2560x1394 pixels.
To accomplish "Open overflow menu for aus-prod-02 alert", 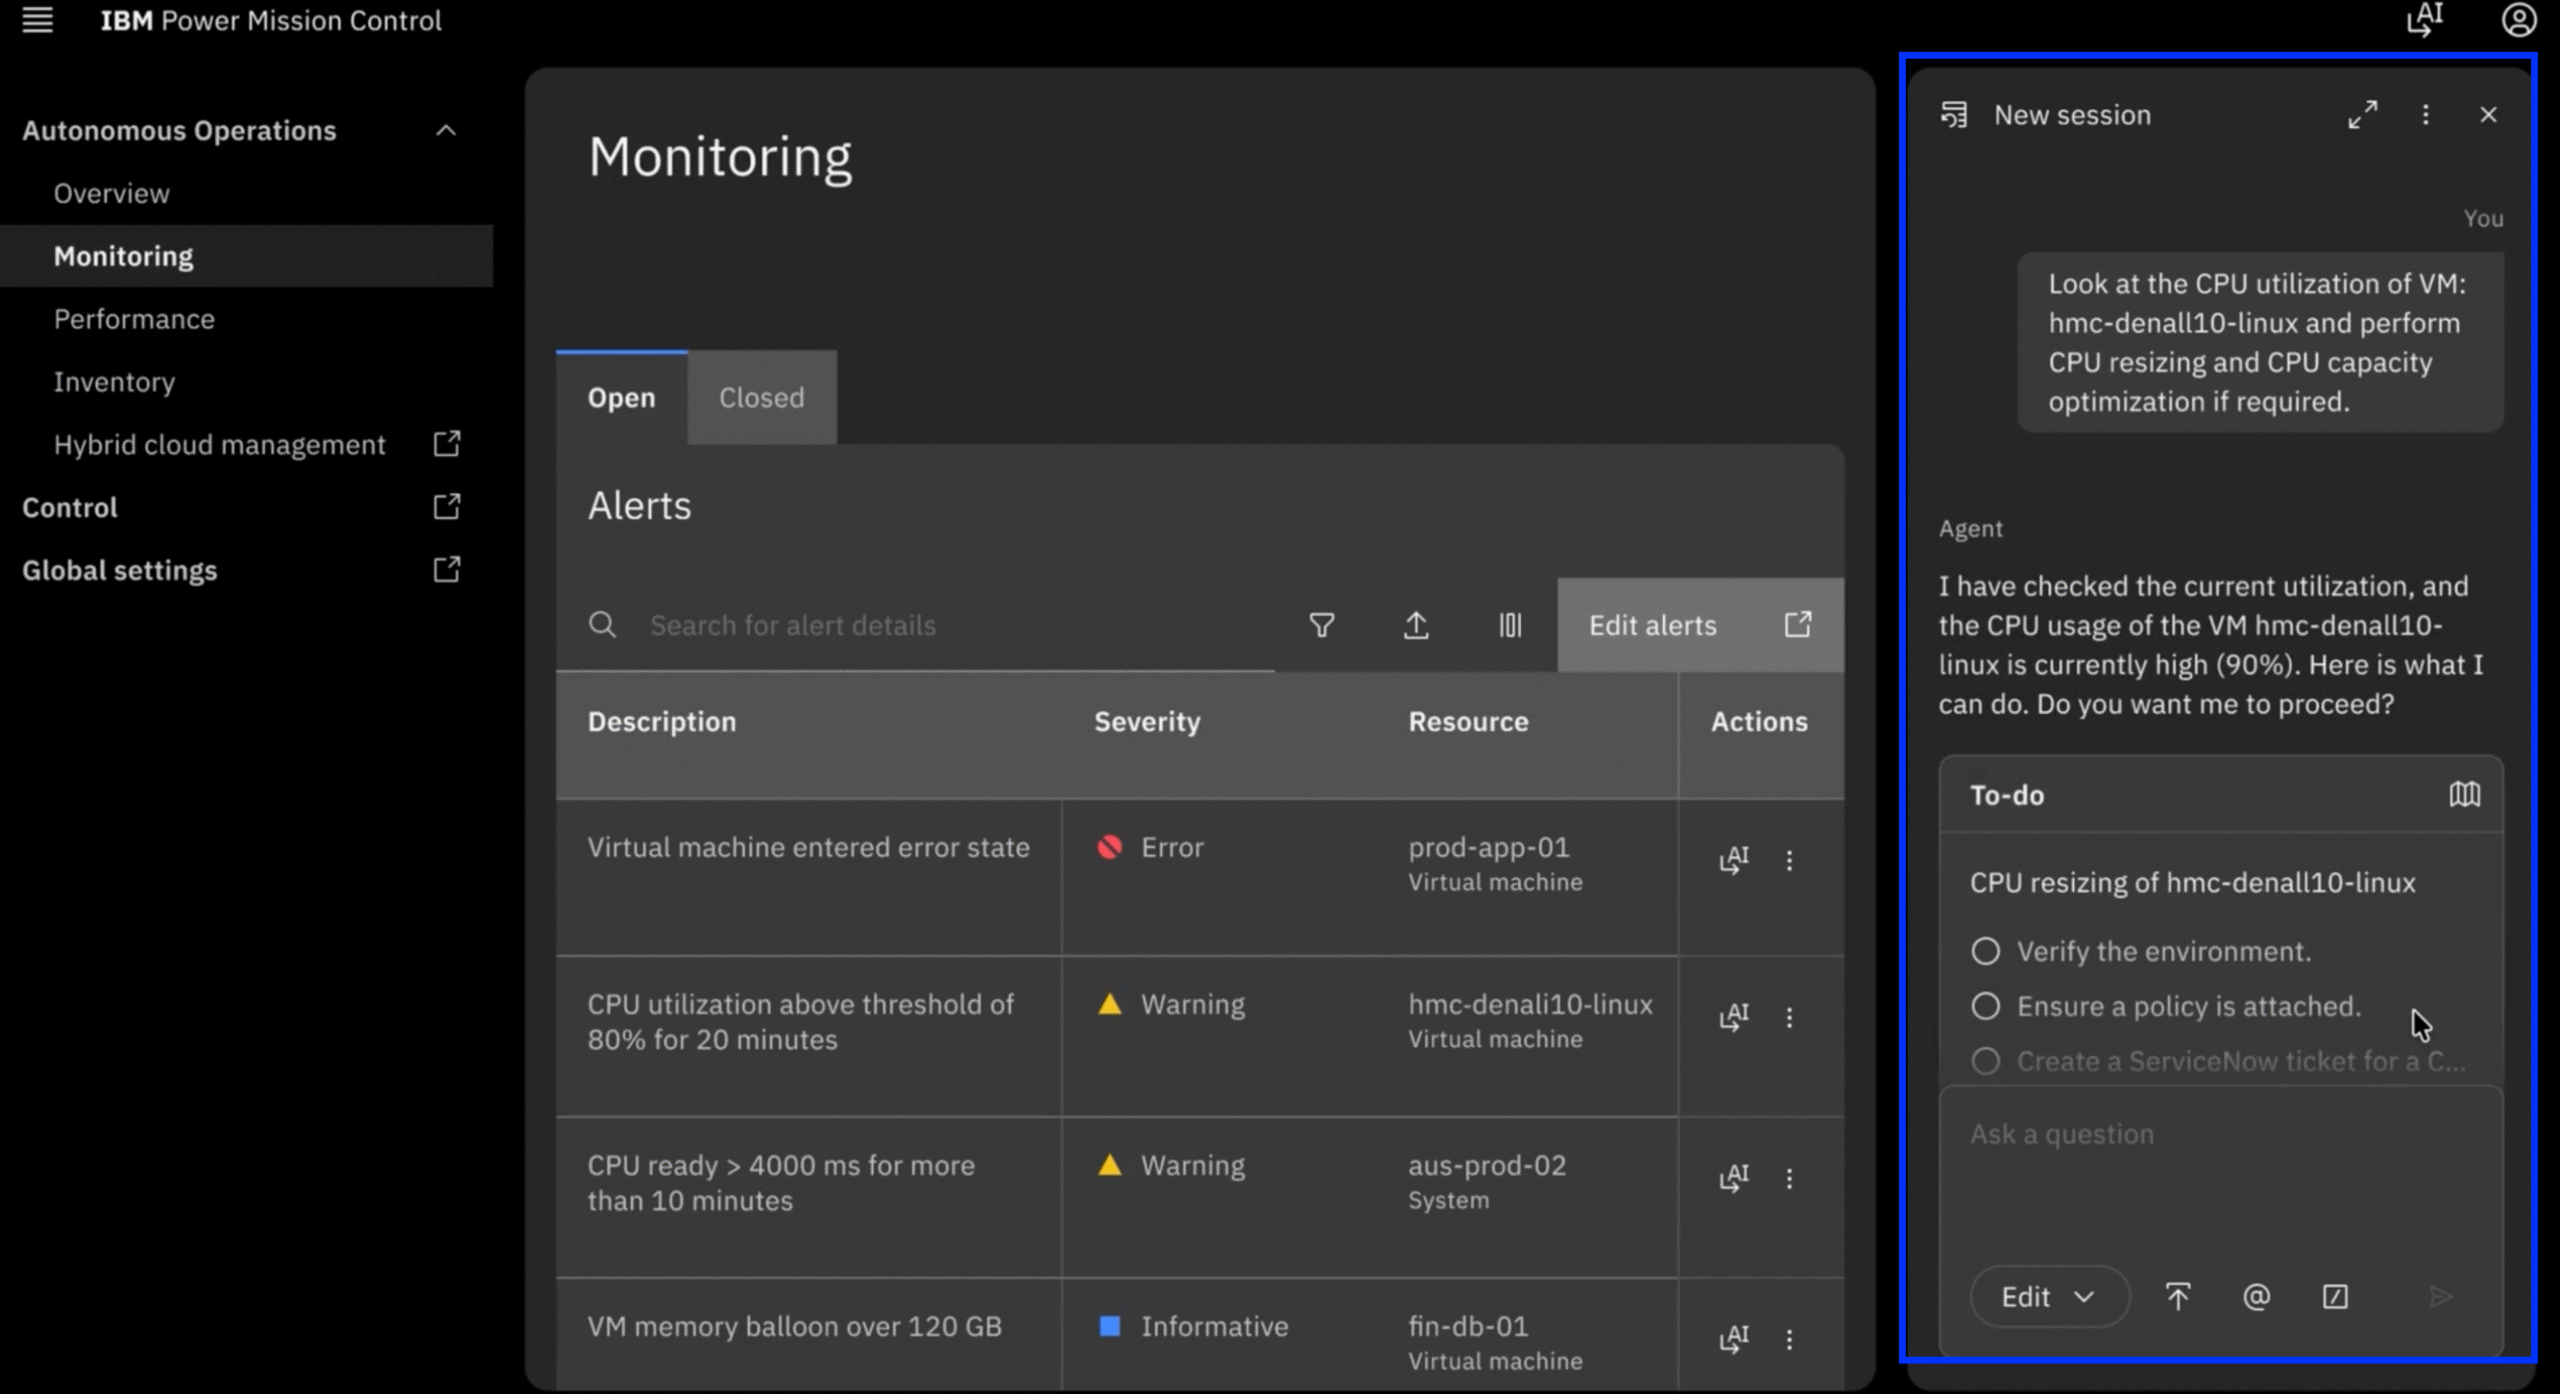I will (x=1789, y=1179).
